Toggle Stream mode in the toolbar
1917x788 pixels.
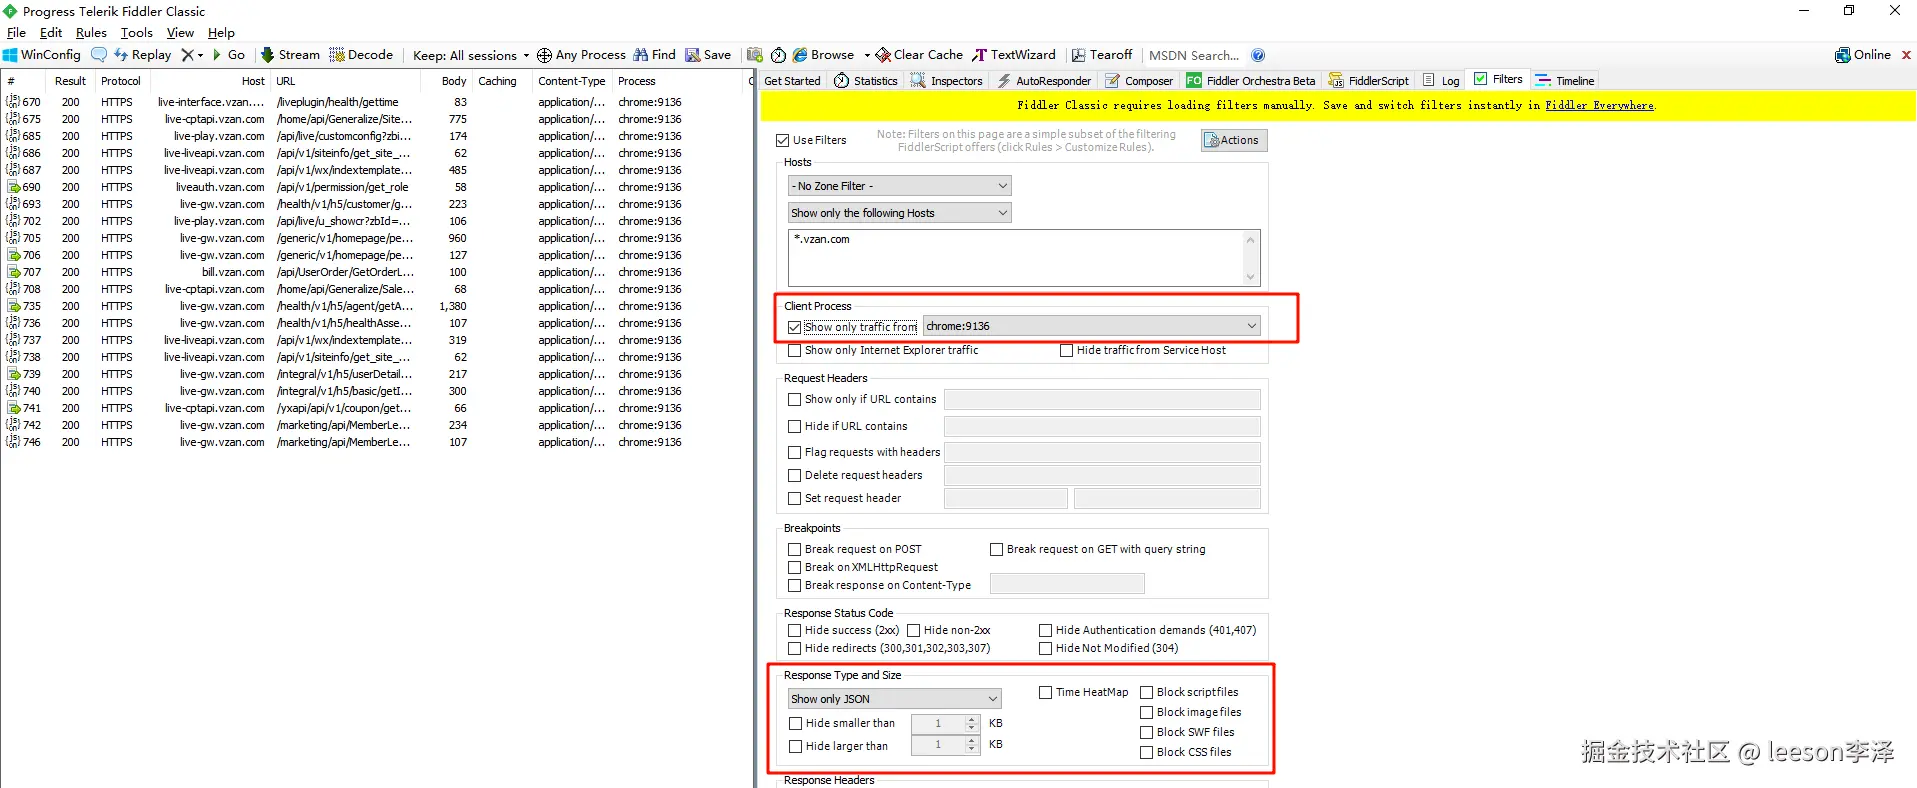tap(290, 55)
